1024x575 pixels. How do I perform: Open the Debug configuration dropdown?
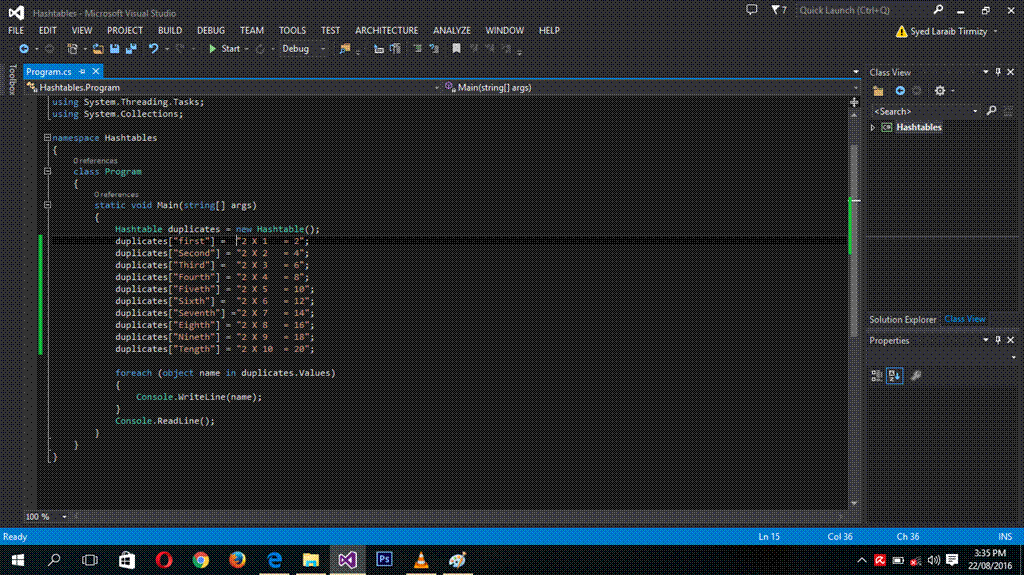(303, 48)
